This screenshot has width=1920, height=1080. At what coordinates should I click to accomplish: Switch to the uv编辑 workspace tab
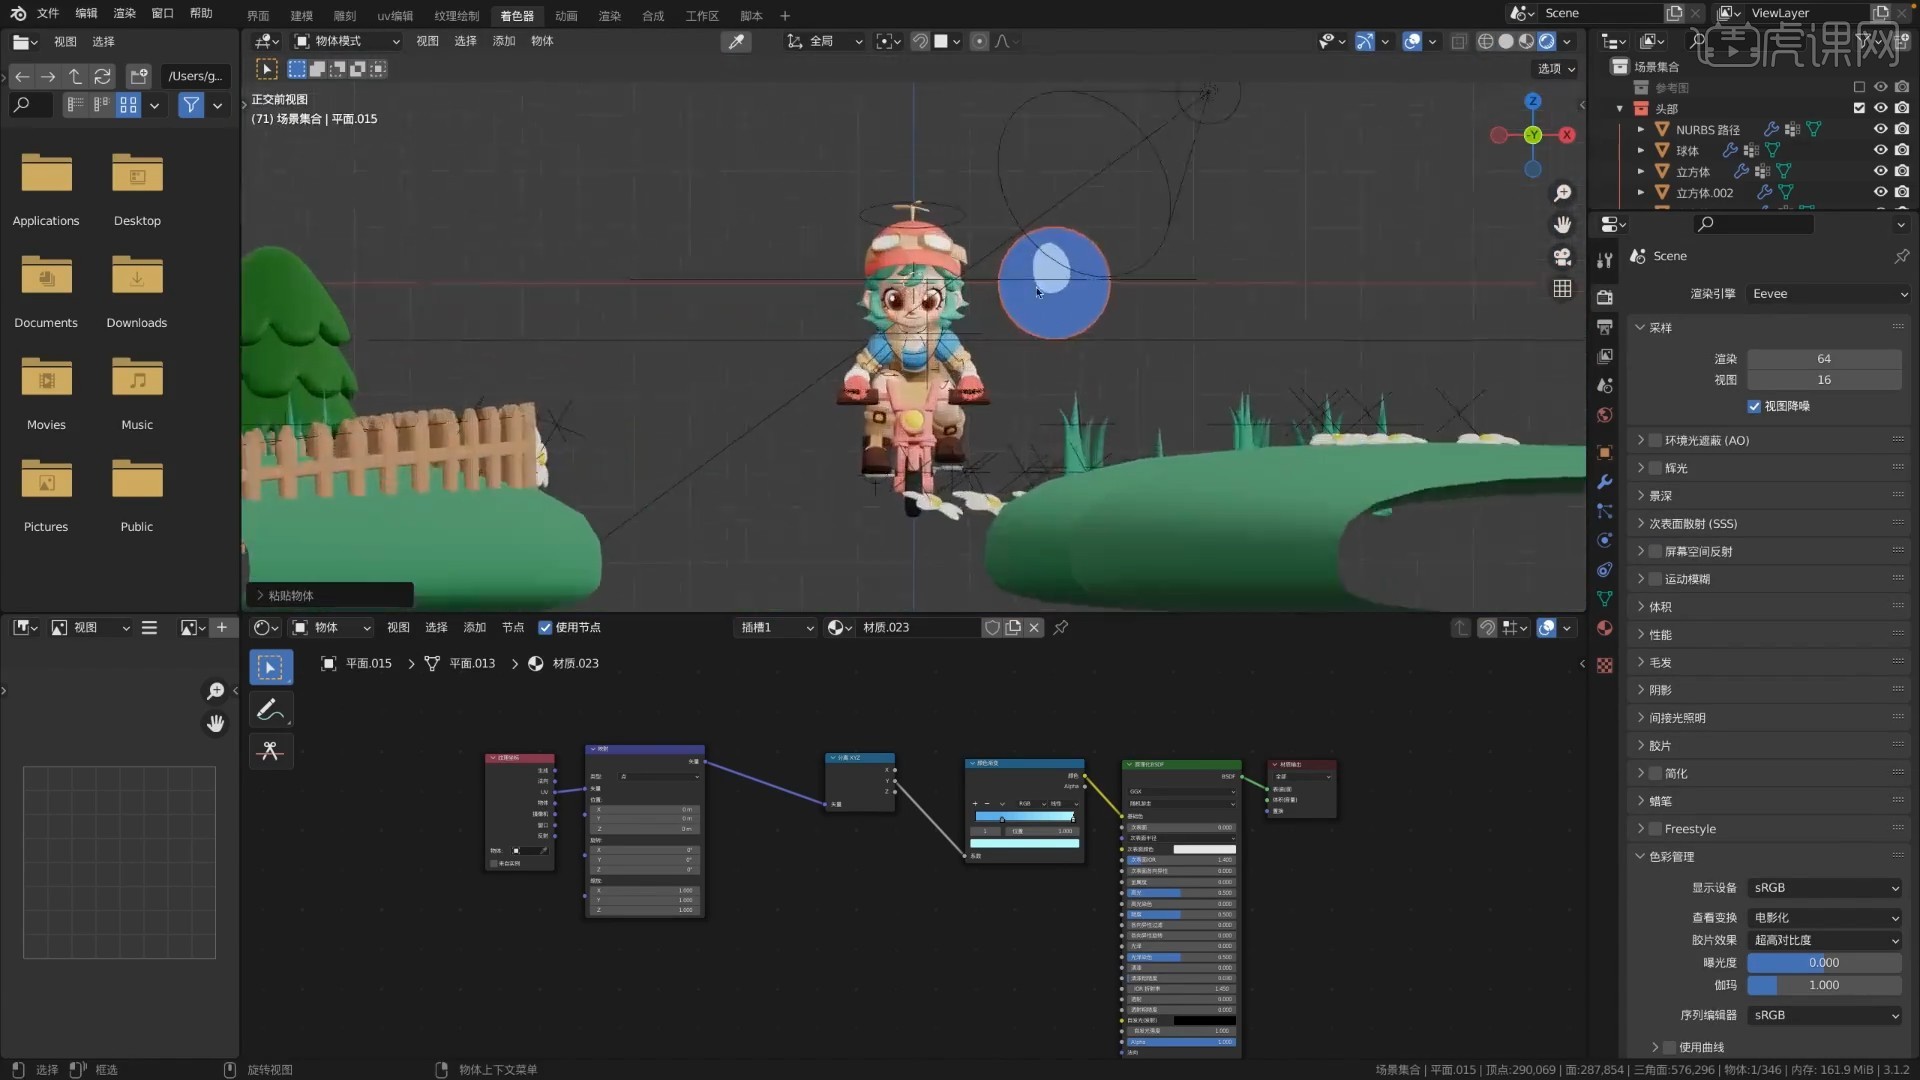(395, 16)
